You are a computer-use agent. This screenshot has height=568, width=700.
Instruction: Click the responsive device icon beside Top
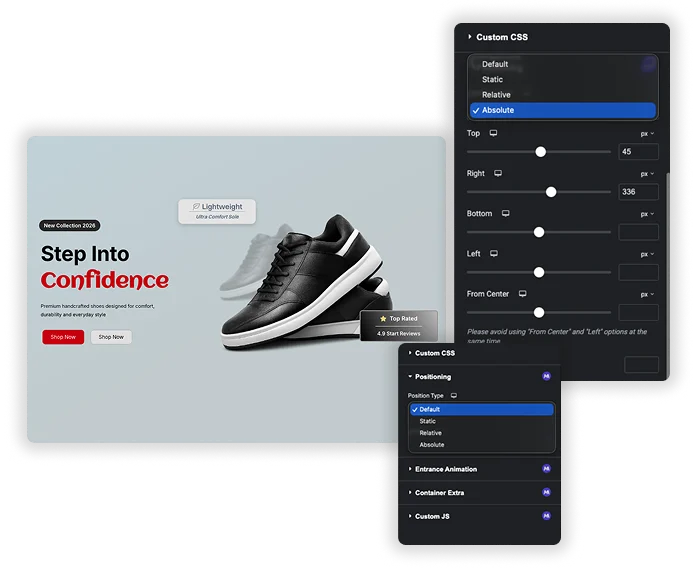point(493,133)
